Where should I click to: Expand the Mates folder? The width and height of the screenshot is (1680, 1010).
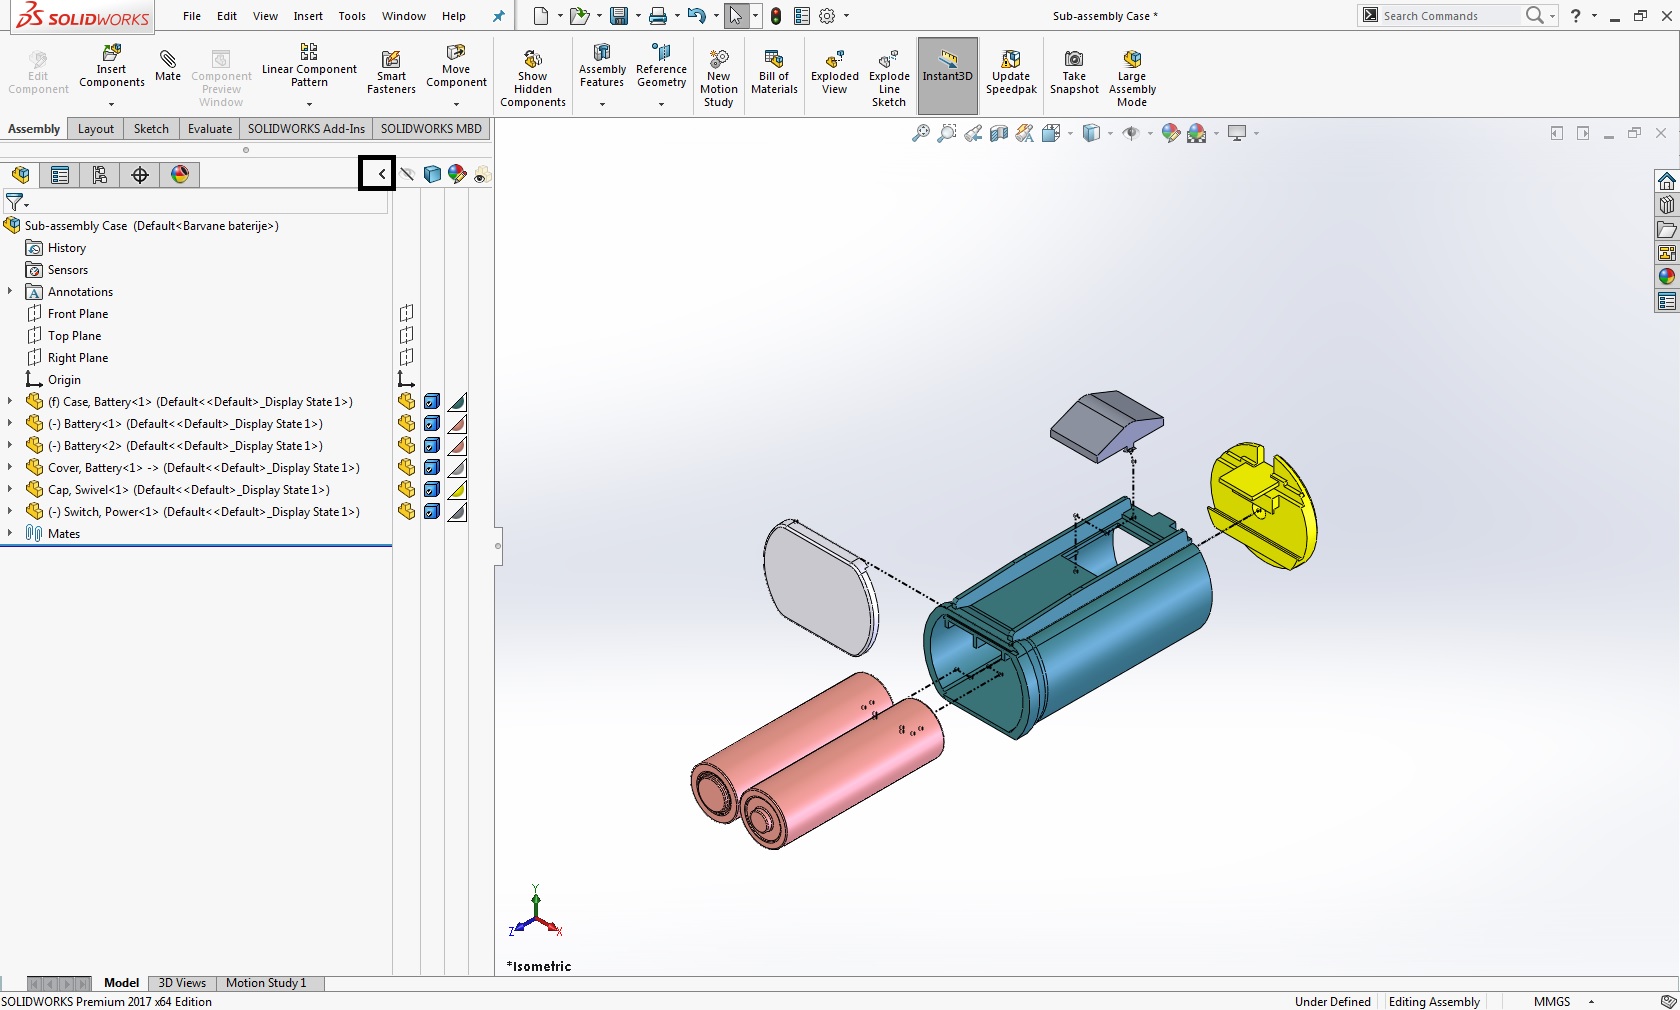[x=10, y=534]
